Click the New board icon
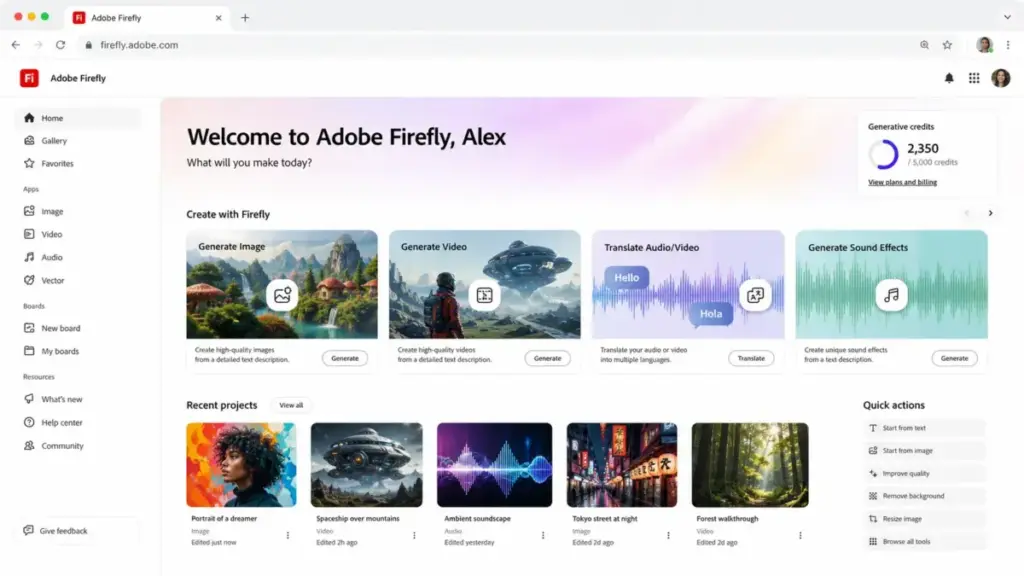 click(x=29, y=328)
